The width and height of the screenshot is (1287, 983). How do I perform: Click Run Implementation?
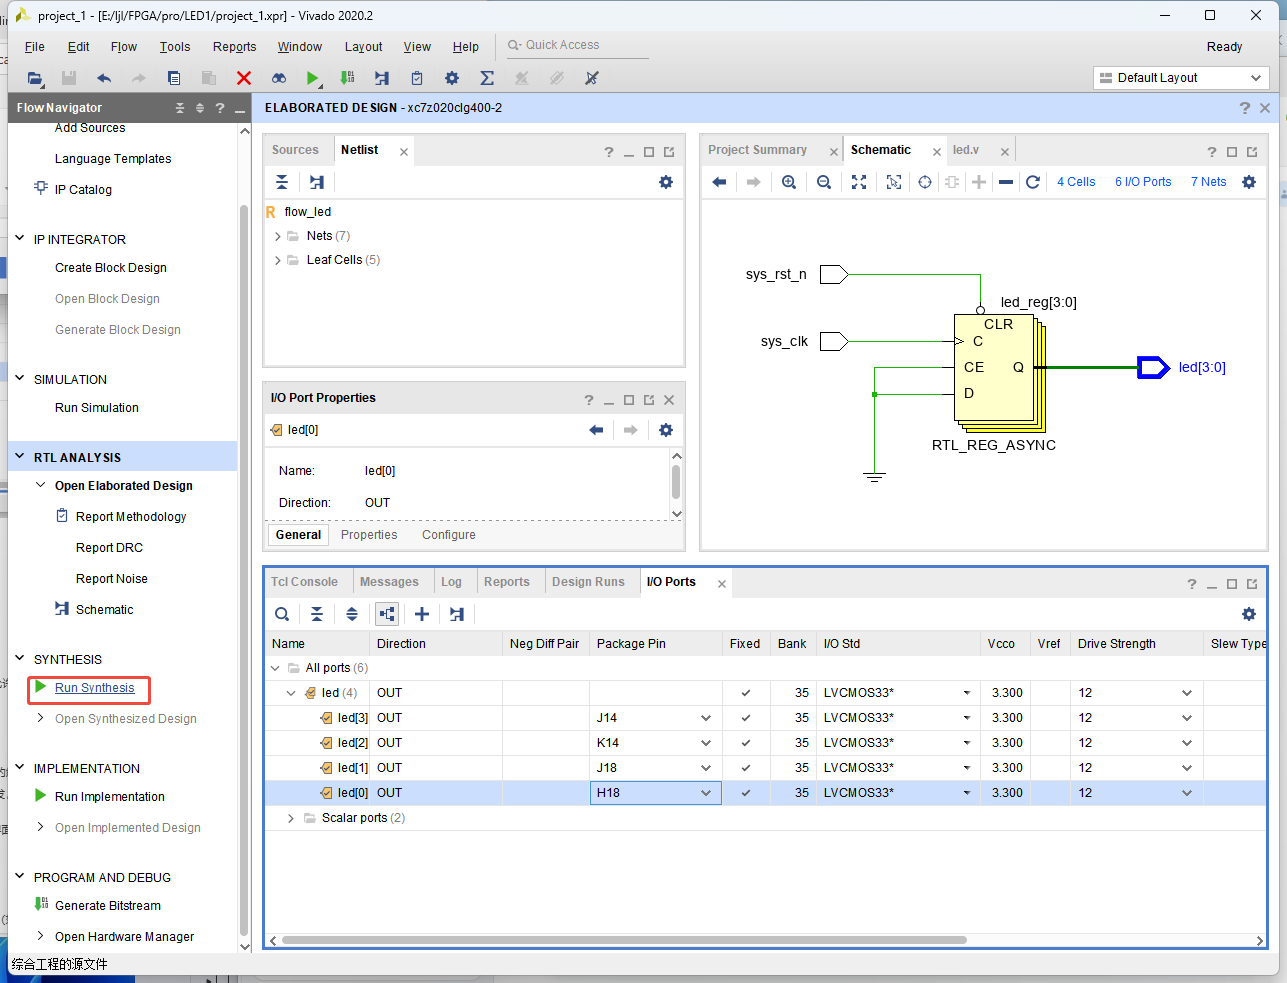click(x=110, y=797)
